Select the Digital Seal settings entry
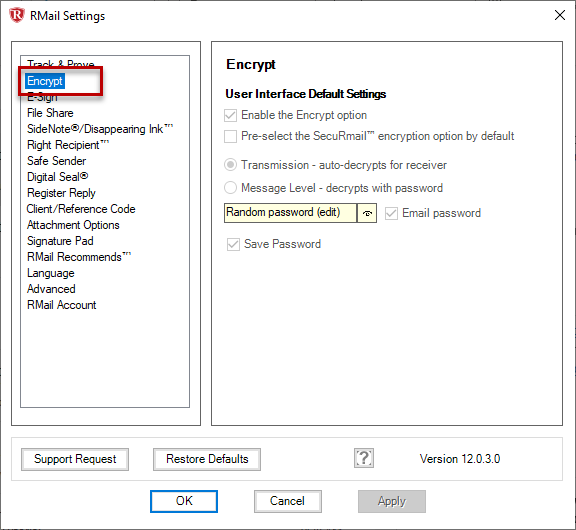 click(58, 177)
